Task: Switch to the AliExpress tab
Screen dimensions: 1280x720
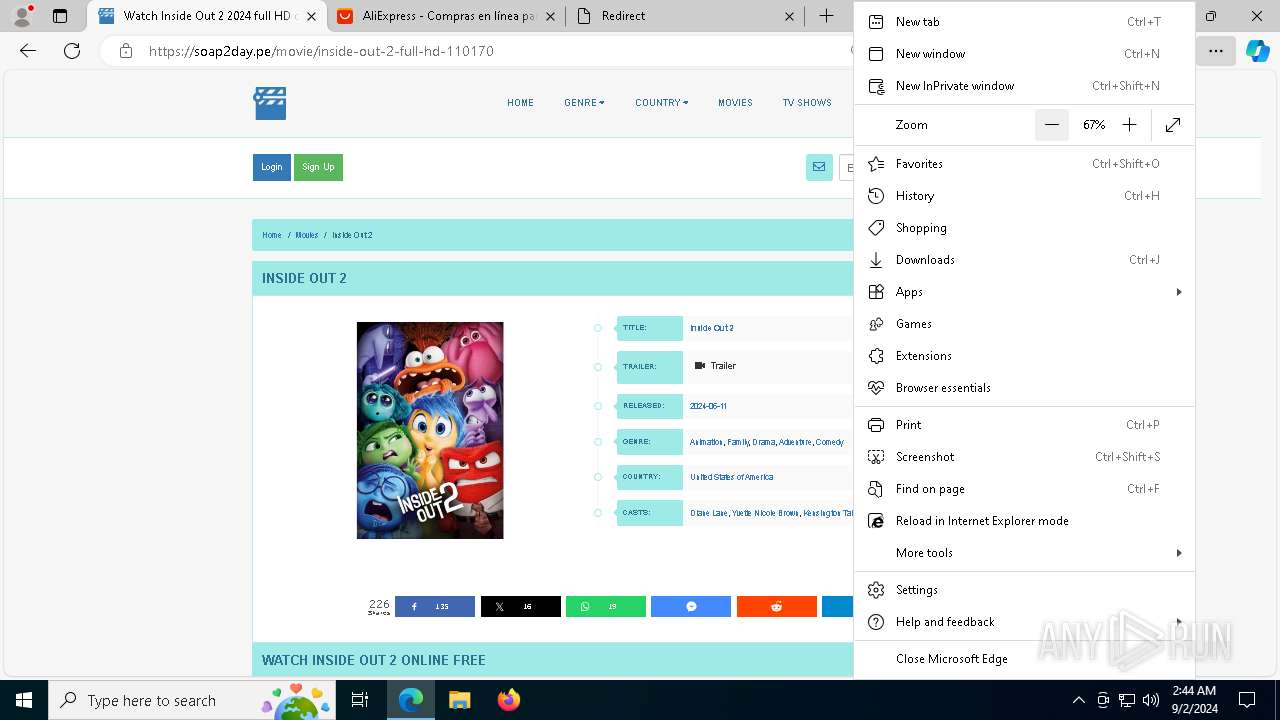Action: coord(446,16)
